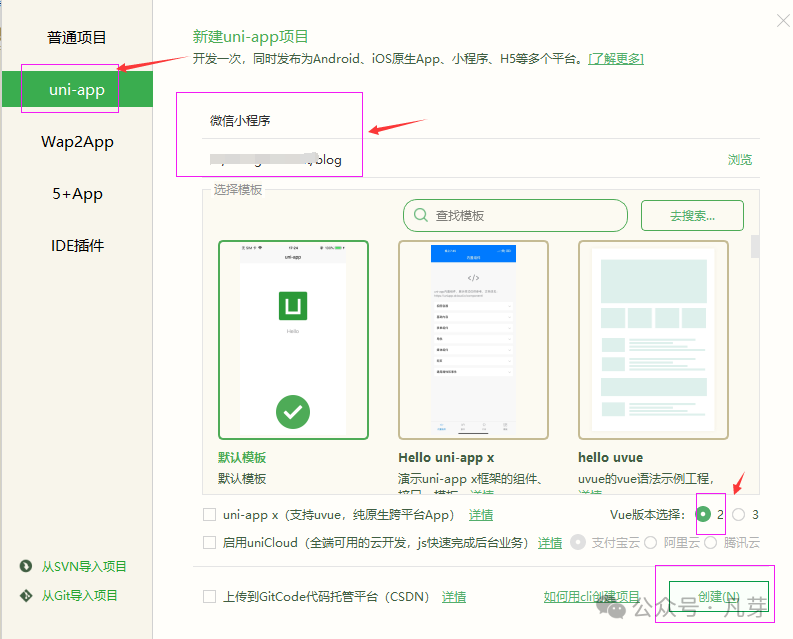Select Vue version 2 radio button

[x=703, y=514]
